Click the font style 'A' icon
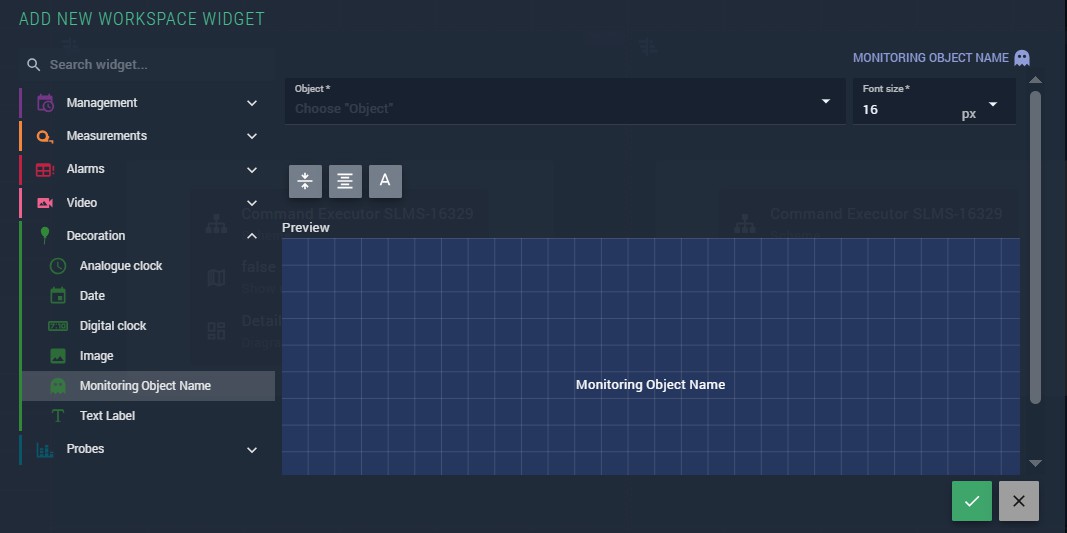 385,181
